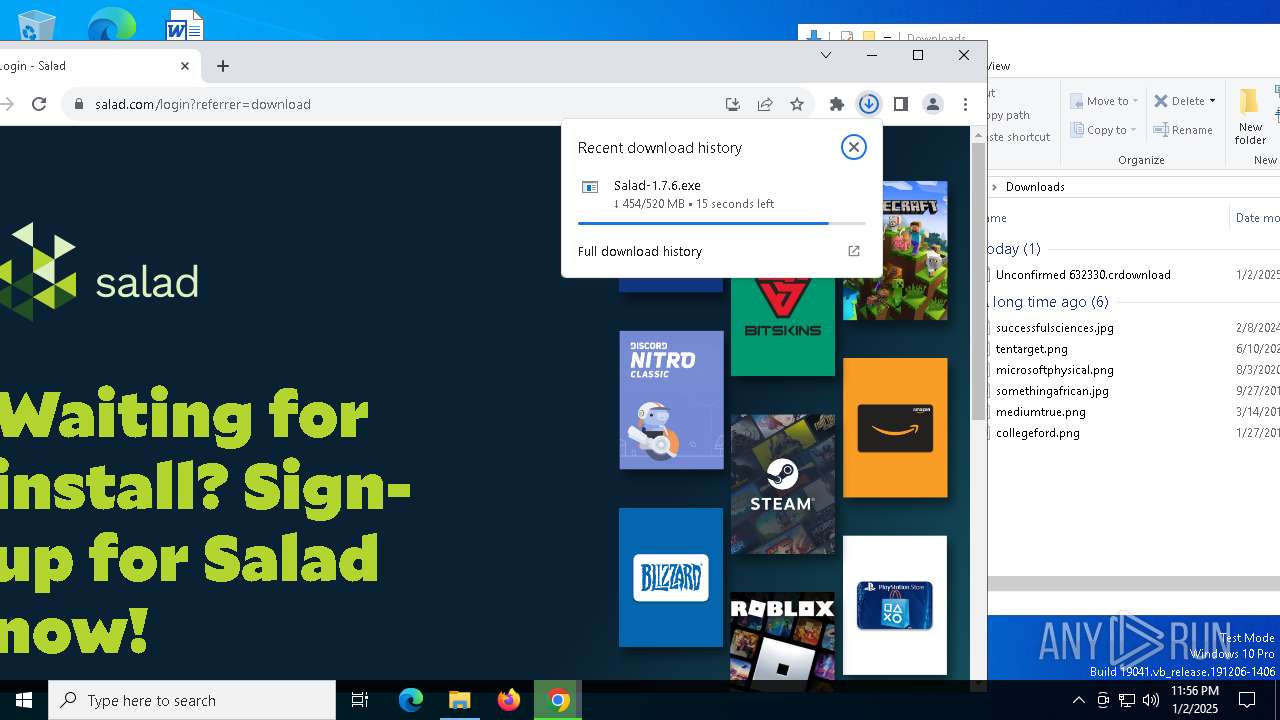The width and height of the screenshot is (1280, 720).
Task: Open the Recycle Bin desktop icon
Action: click(36, 24)
